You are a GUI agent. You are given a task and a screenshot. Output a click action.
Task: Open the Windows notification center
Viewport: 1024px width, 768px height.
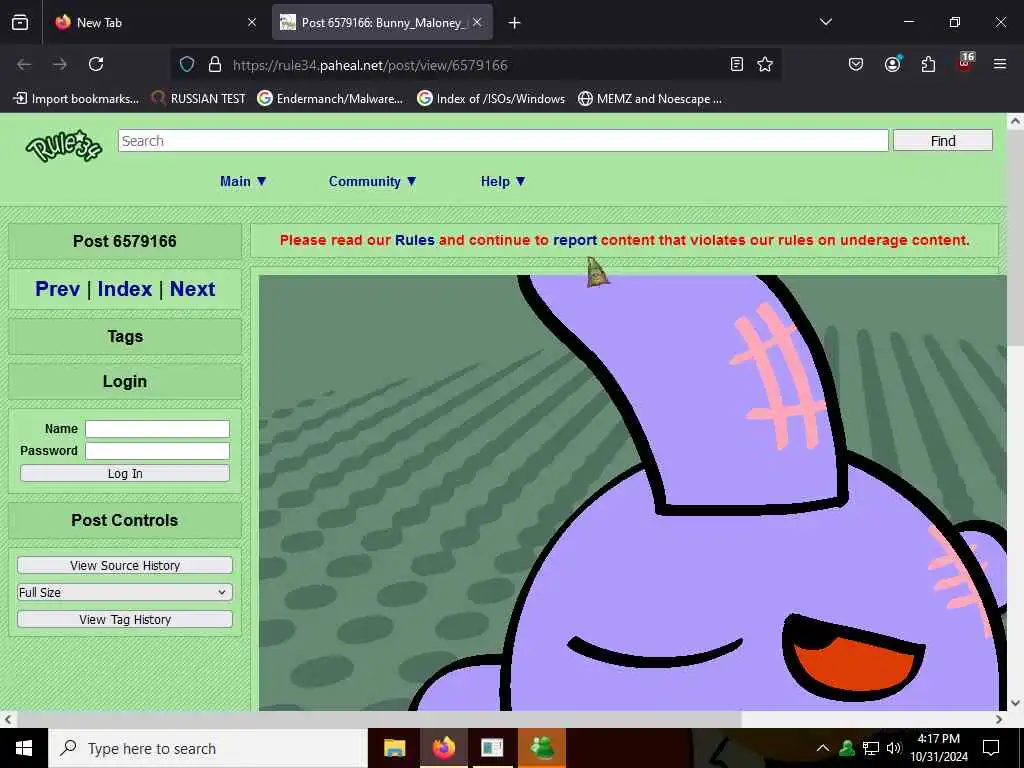(991, 748)
